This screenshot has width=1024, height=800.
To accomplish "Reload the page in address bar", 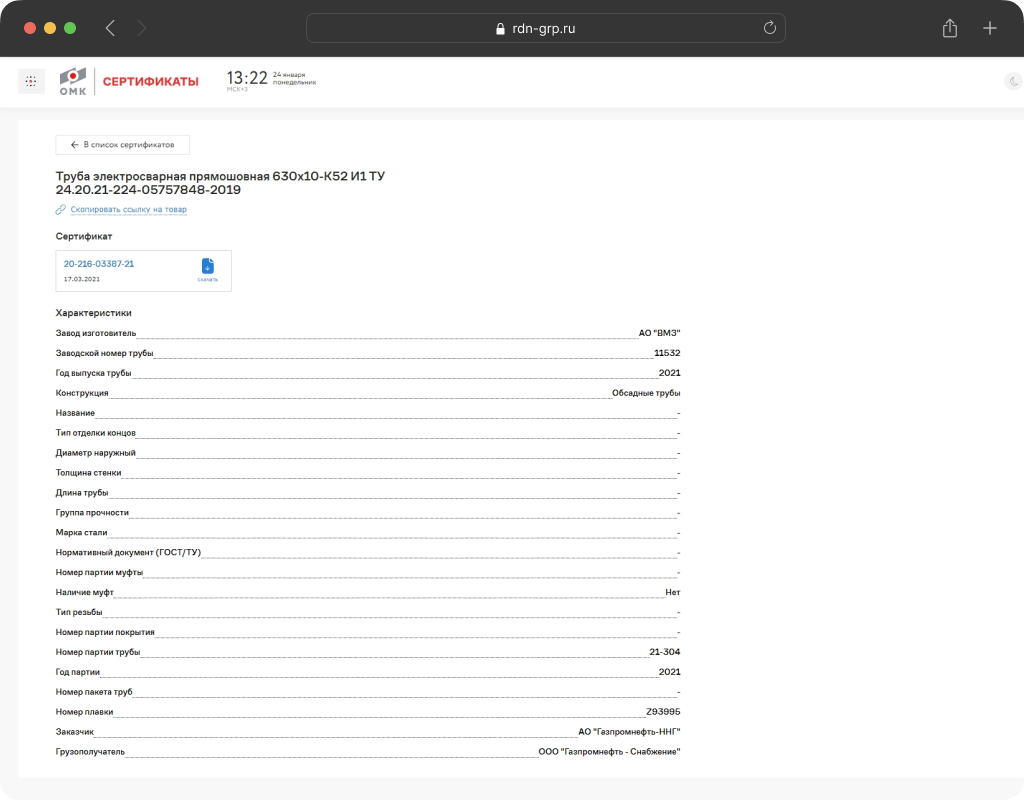I will click(769, 28).
